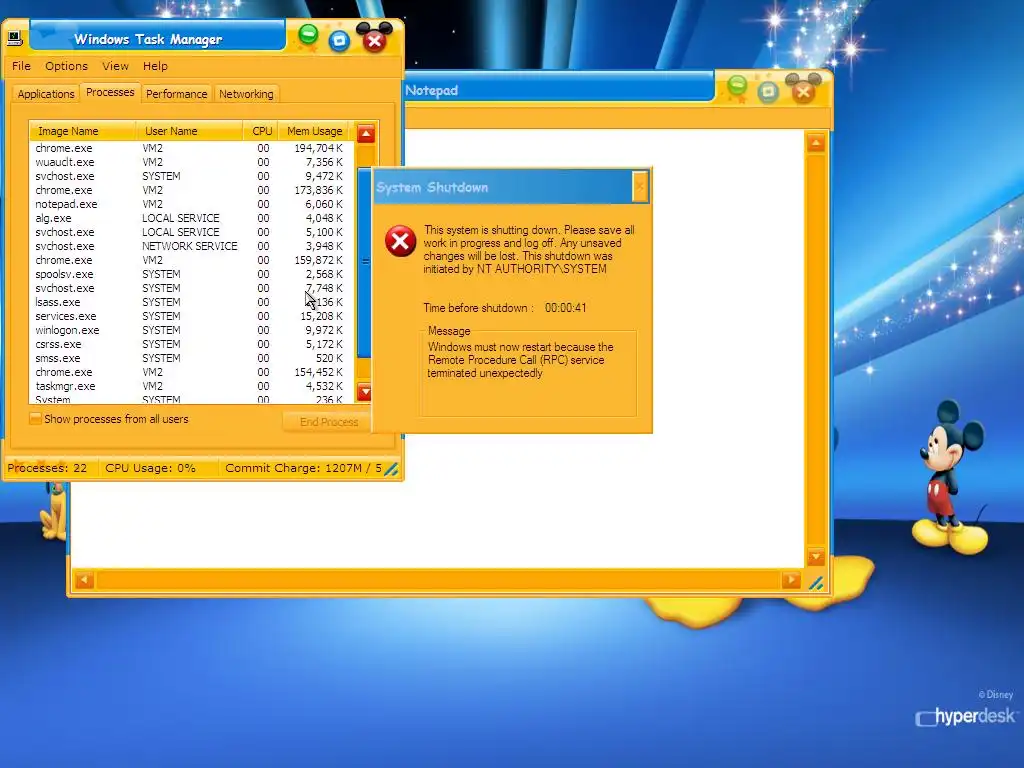Select the Processes tab

tap(110, 92)
